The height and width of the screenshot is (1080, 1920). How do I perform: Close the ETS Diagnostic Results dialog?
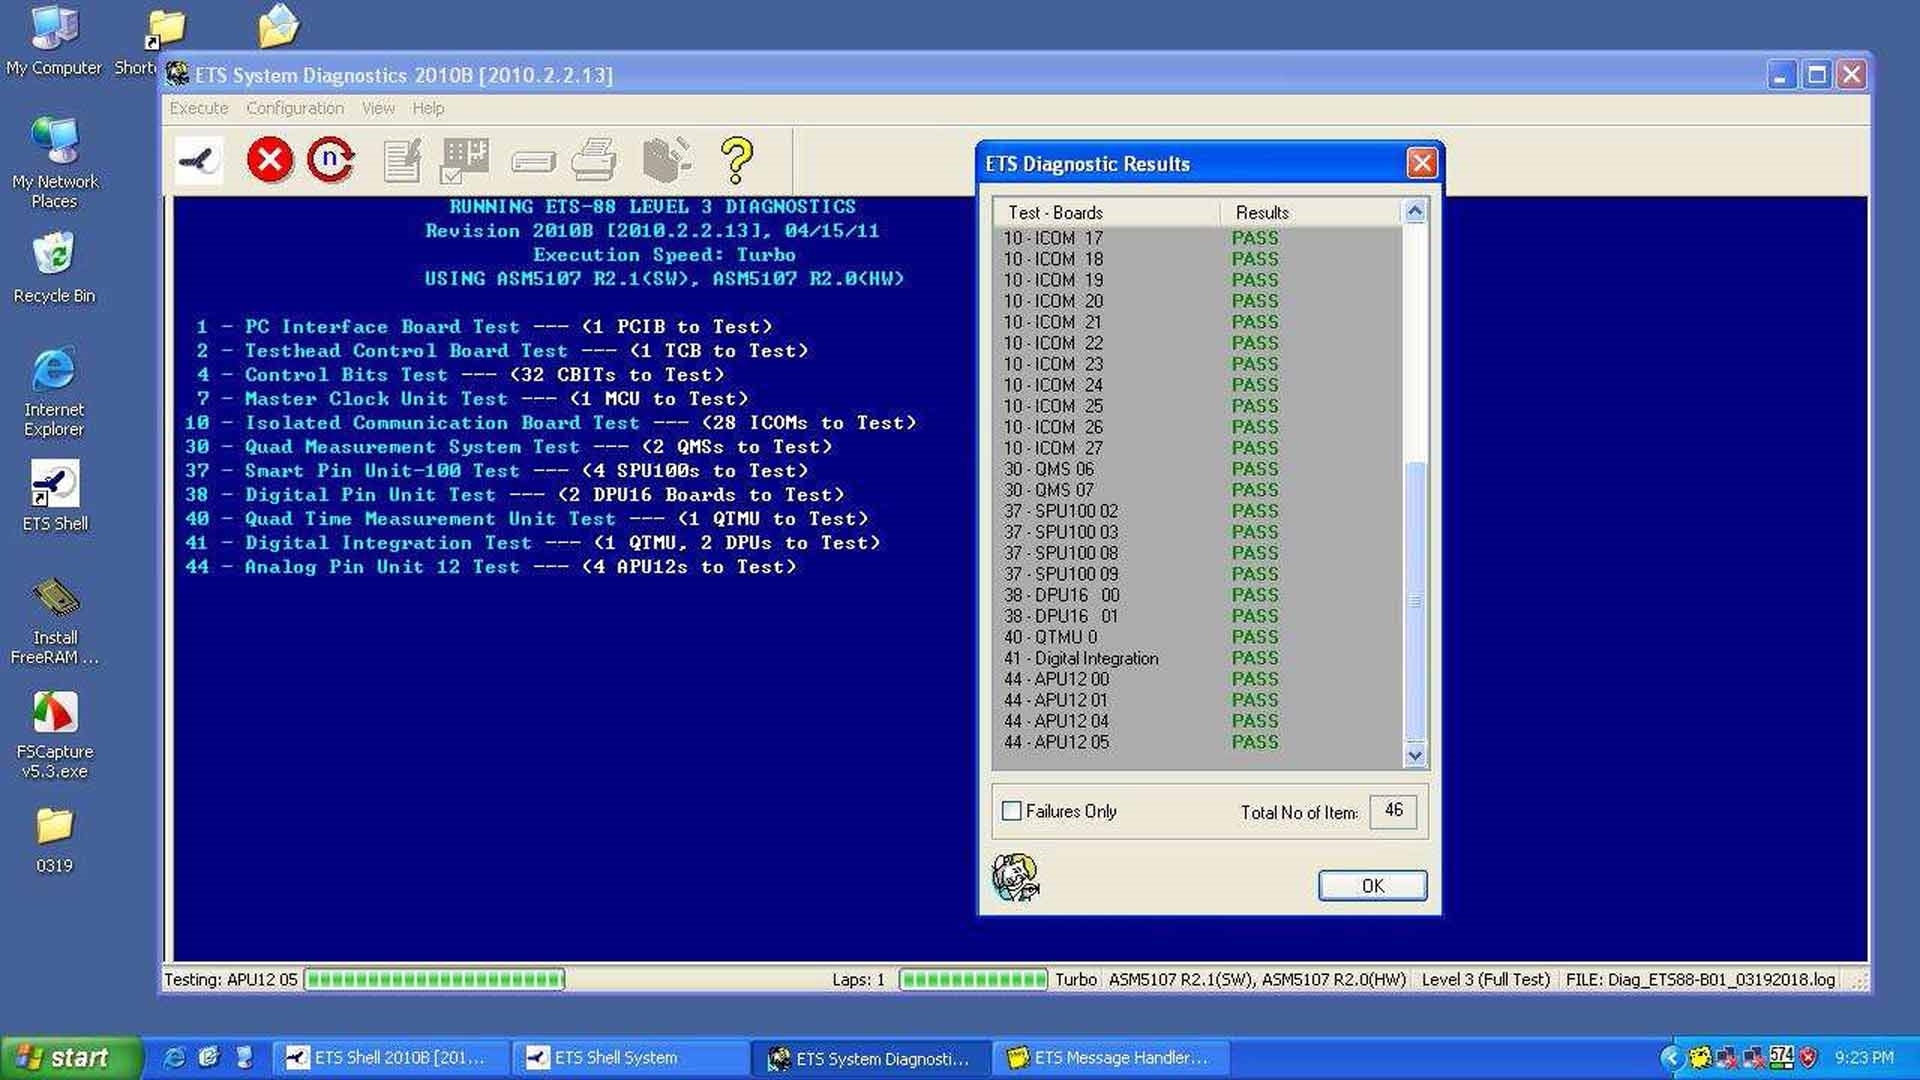point(1421,163)
